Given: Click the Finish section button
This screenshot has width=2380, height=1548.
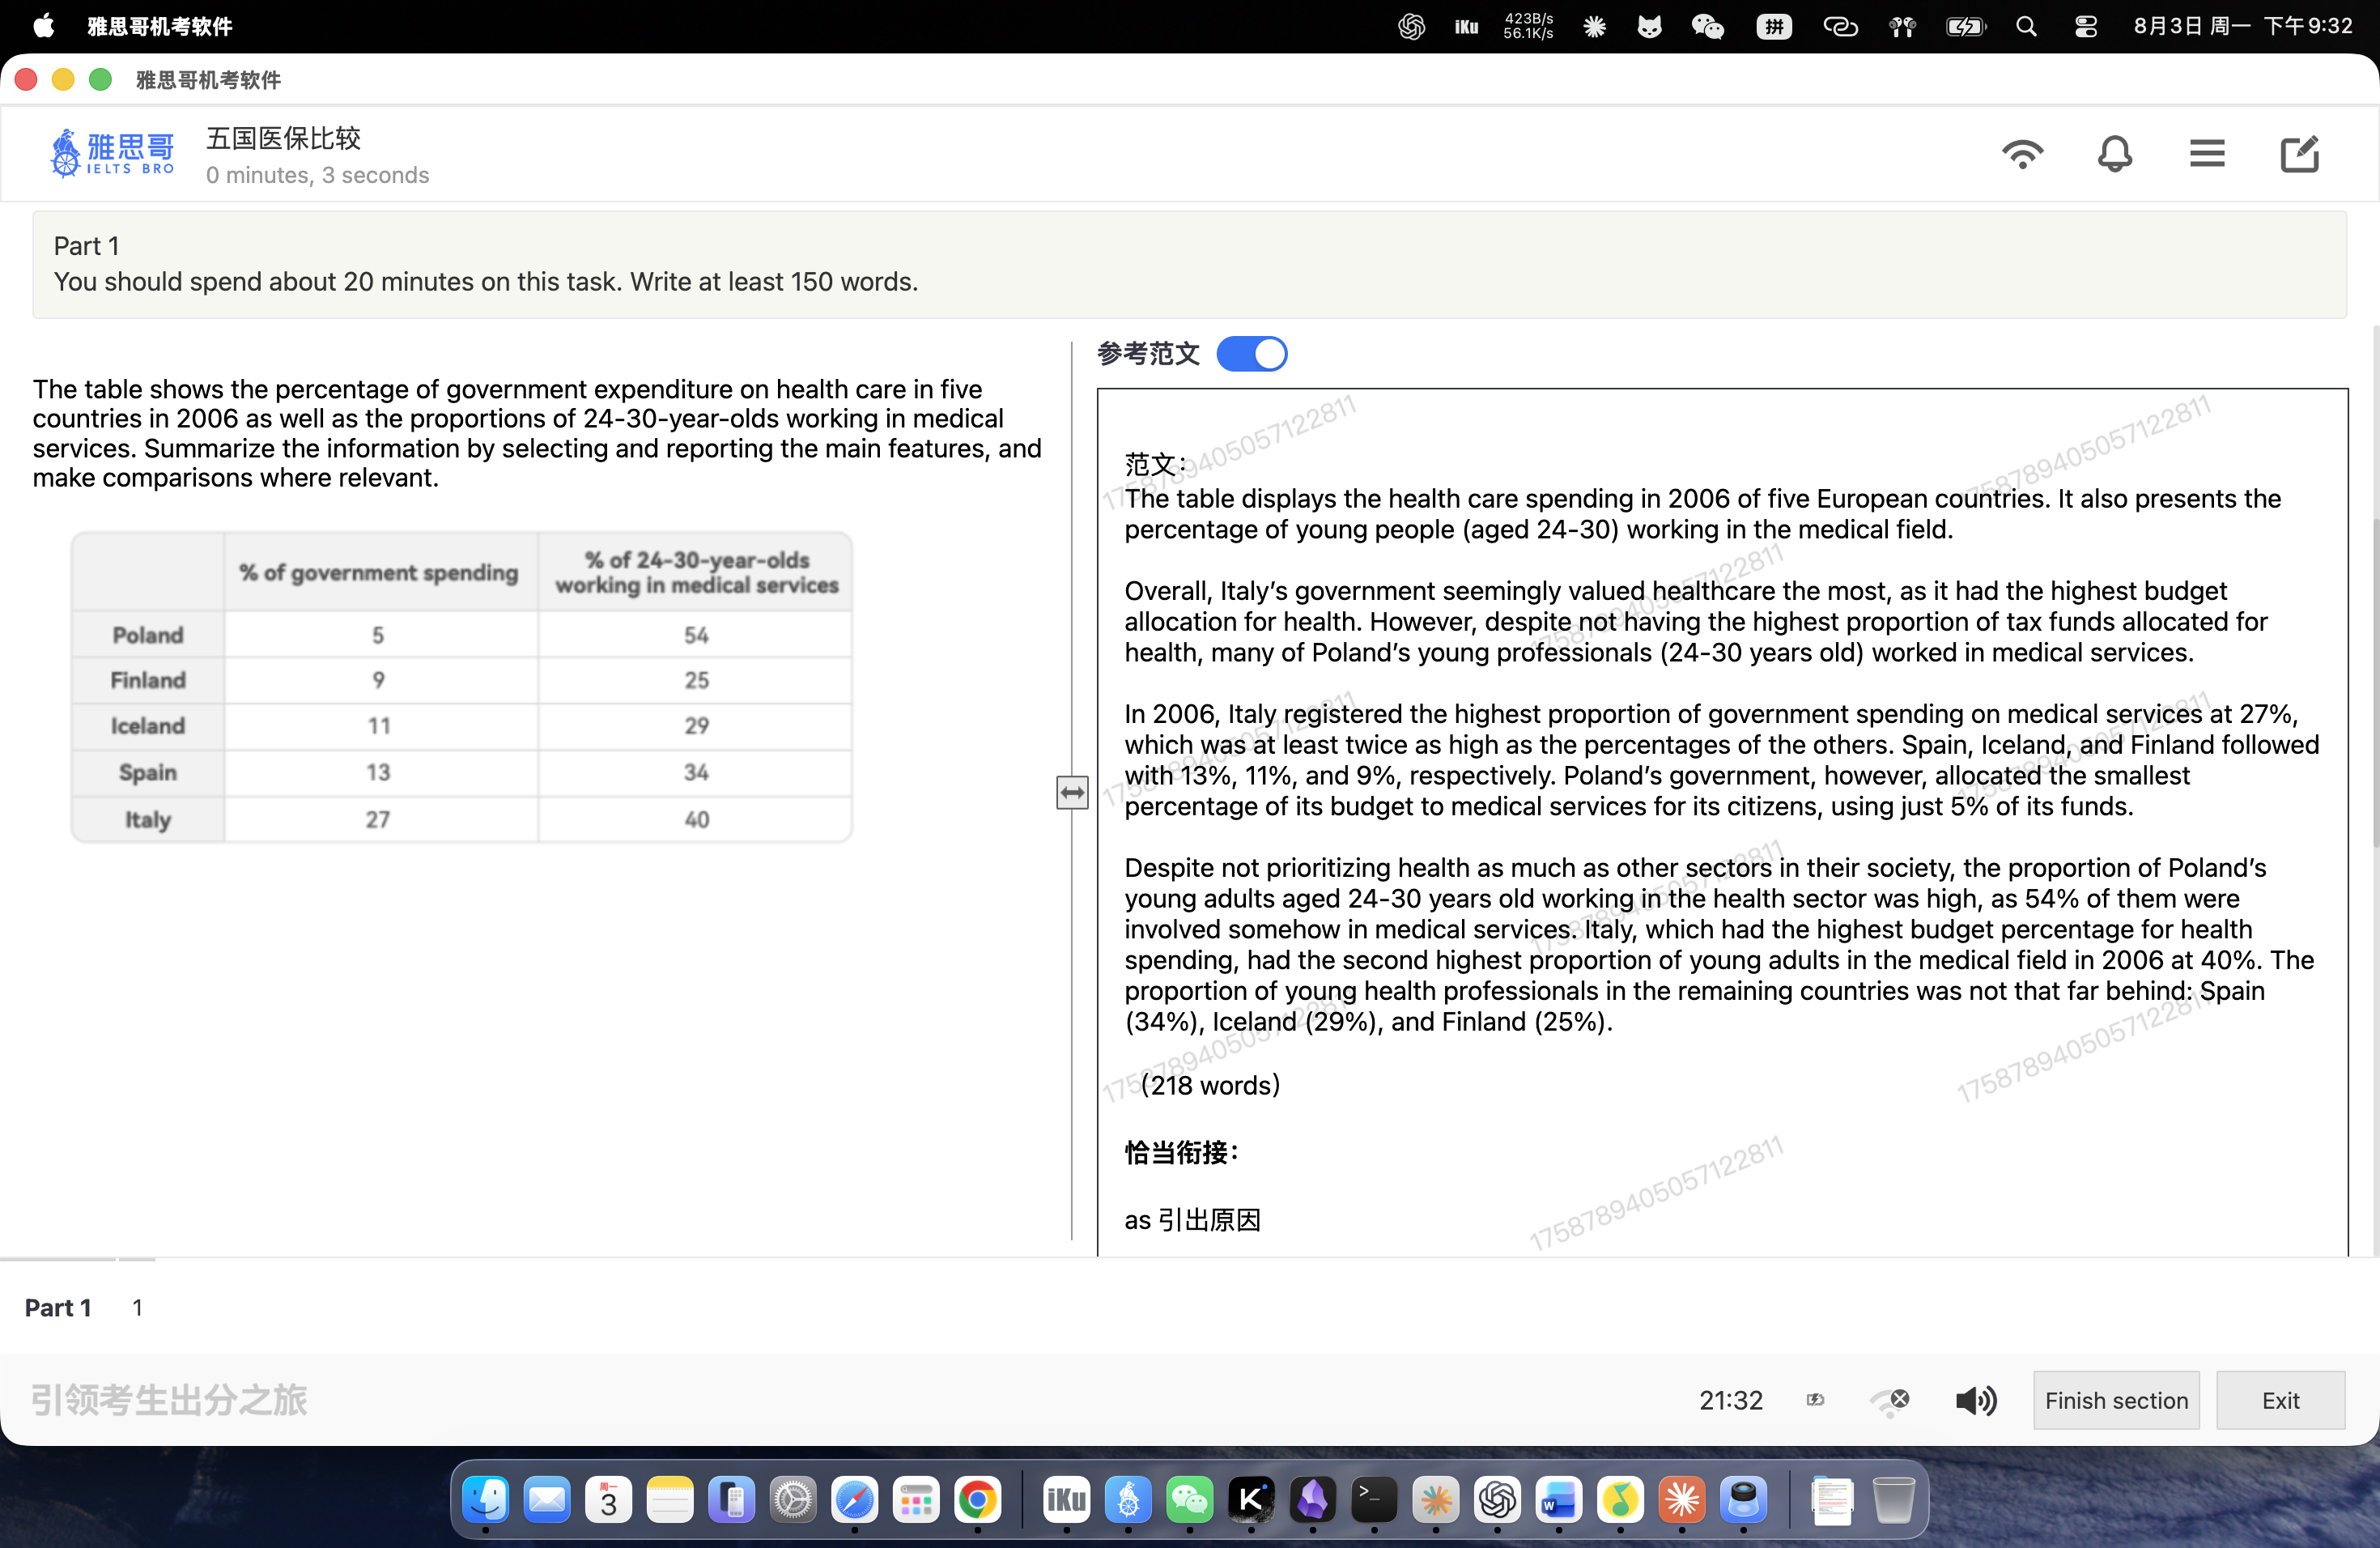Looking at the screenshot, I should [2115, 1400].
